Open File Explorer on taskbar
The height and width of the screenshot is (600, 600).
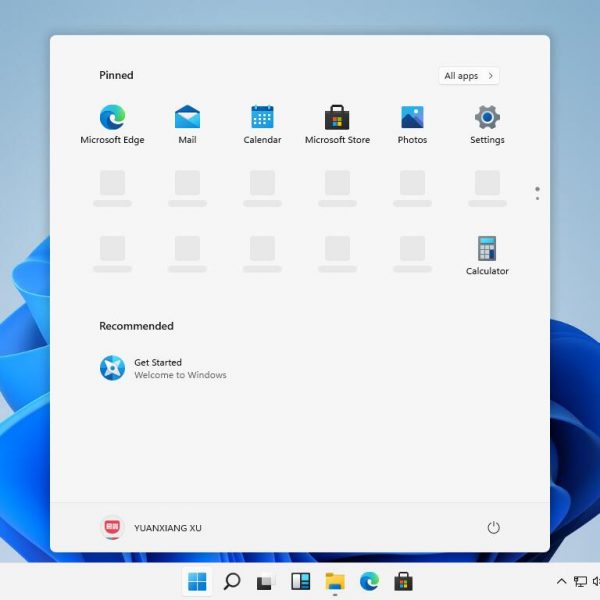click(335, 582)
